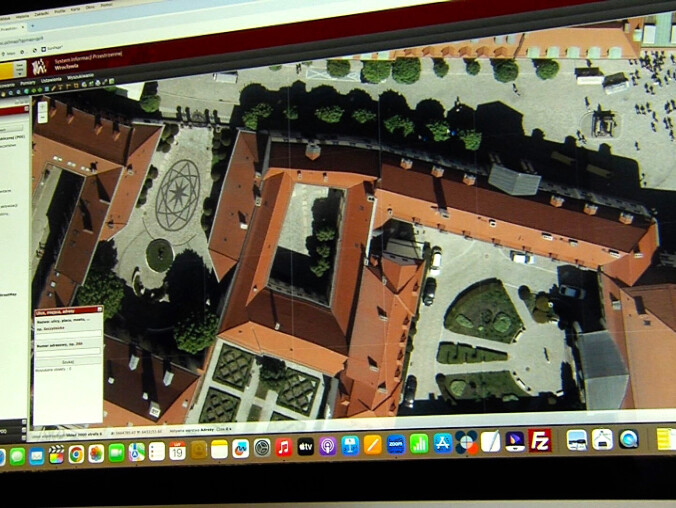Open yellow Stickies note in Dock
Viewport: 676px width, 508px height.
[666, 439]
